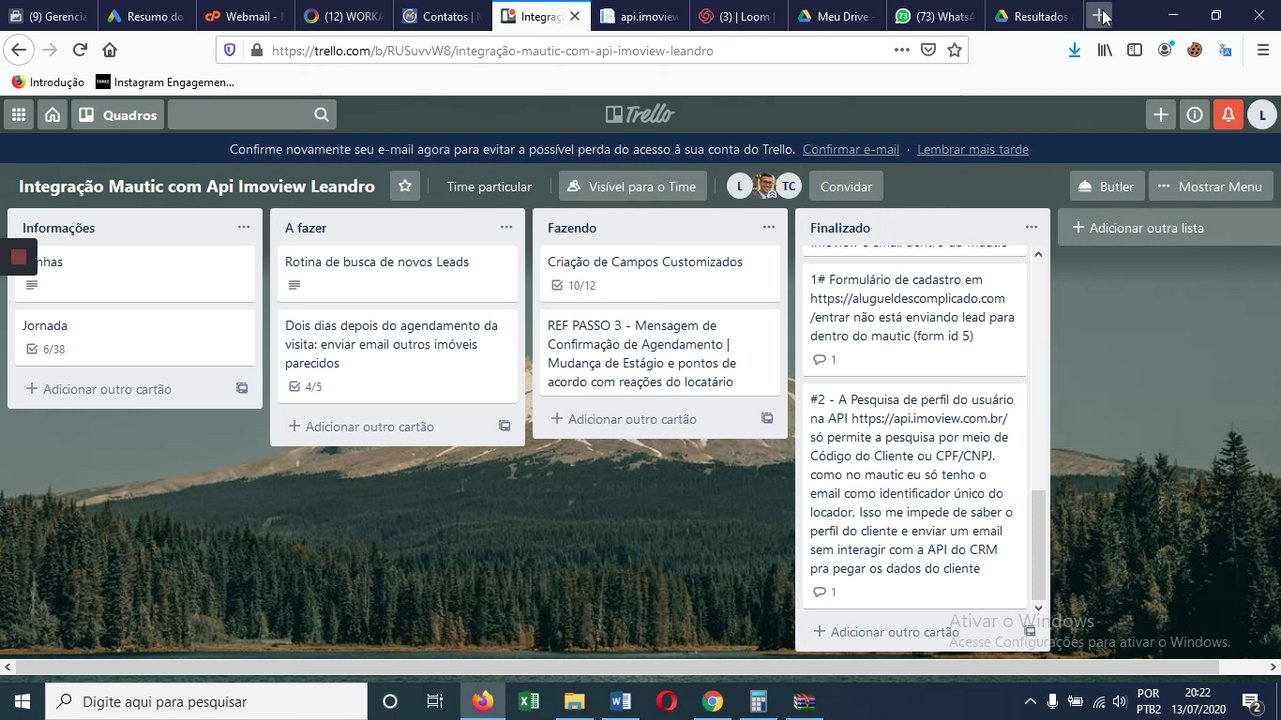Click the Convidar button
This screenshot has width=1281, height=720.
pos(846,186)
